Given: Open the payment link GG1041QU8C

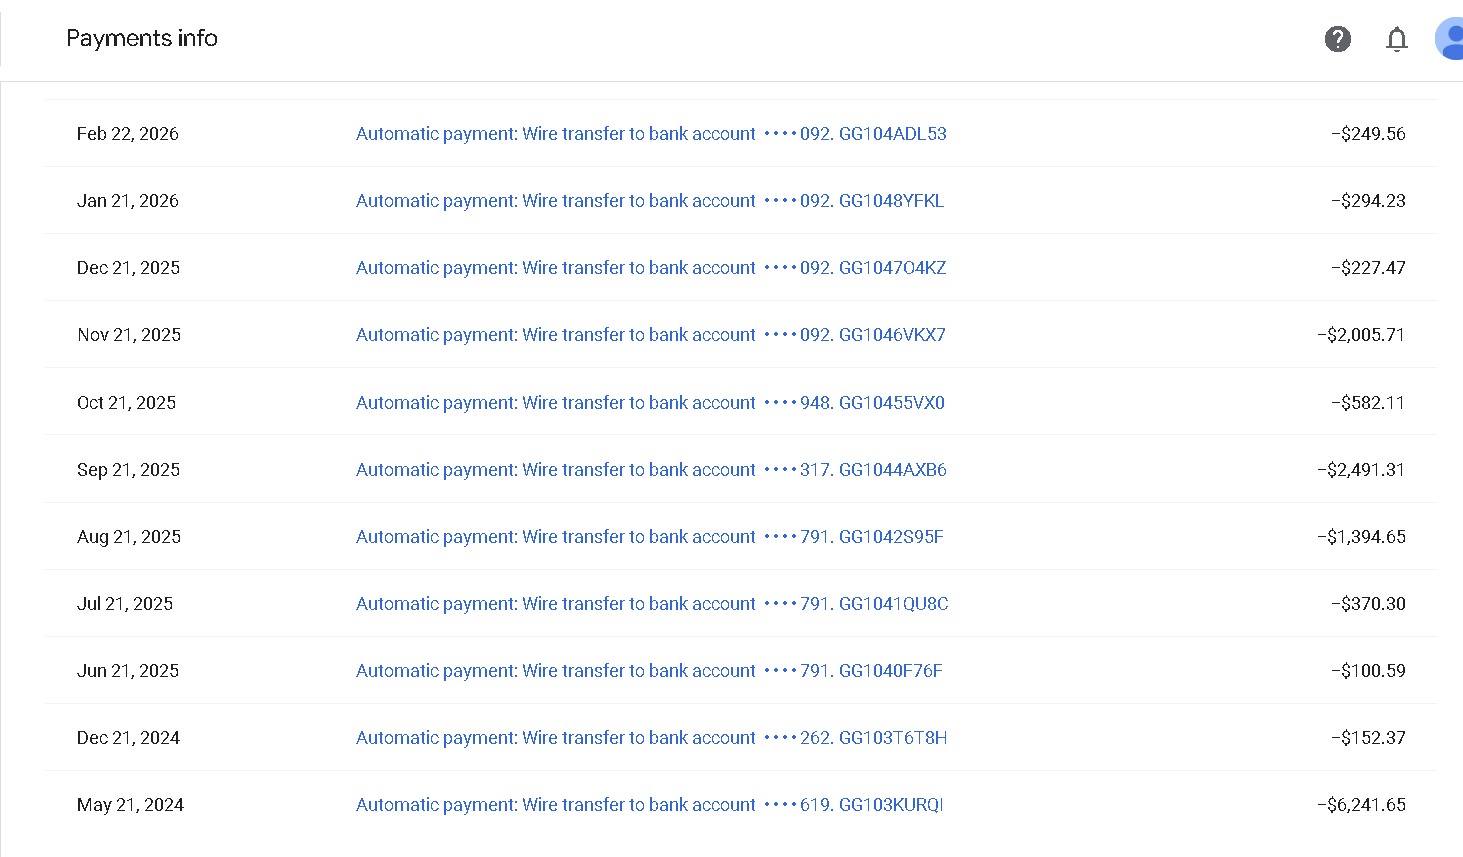Looking at the screenshot, I should point(650,604).
